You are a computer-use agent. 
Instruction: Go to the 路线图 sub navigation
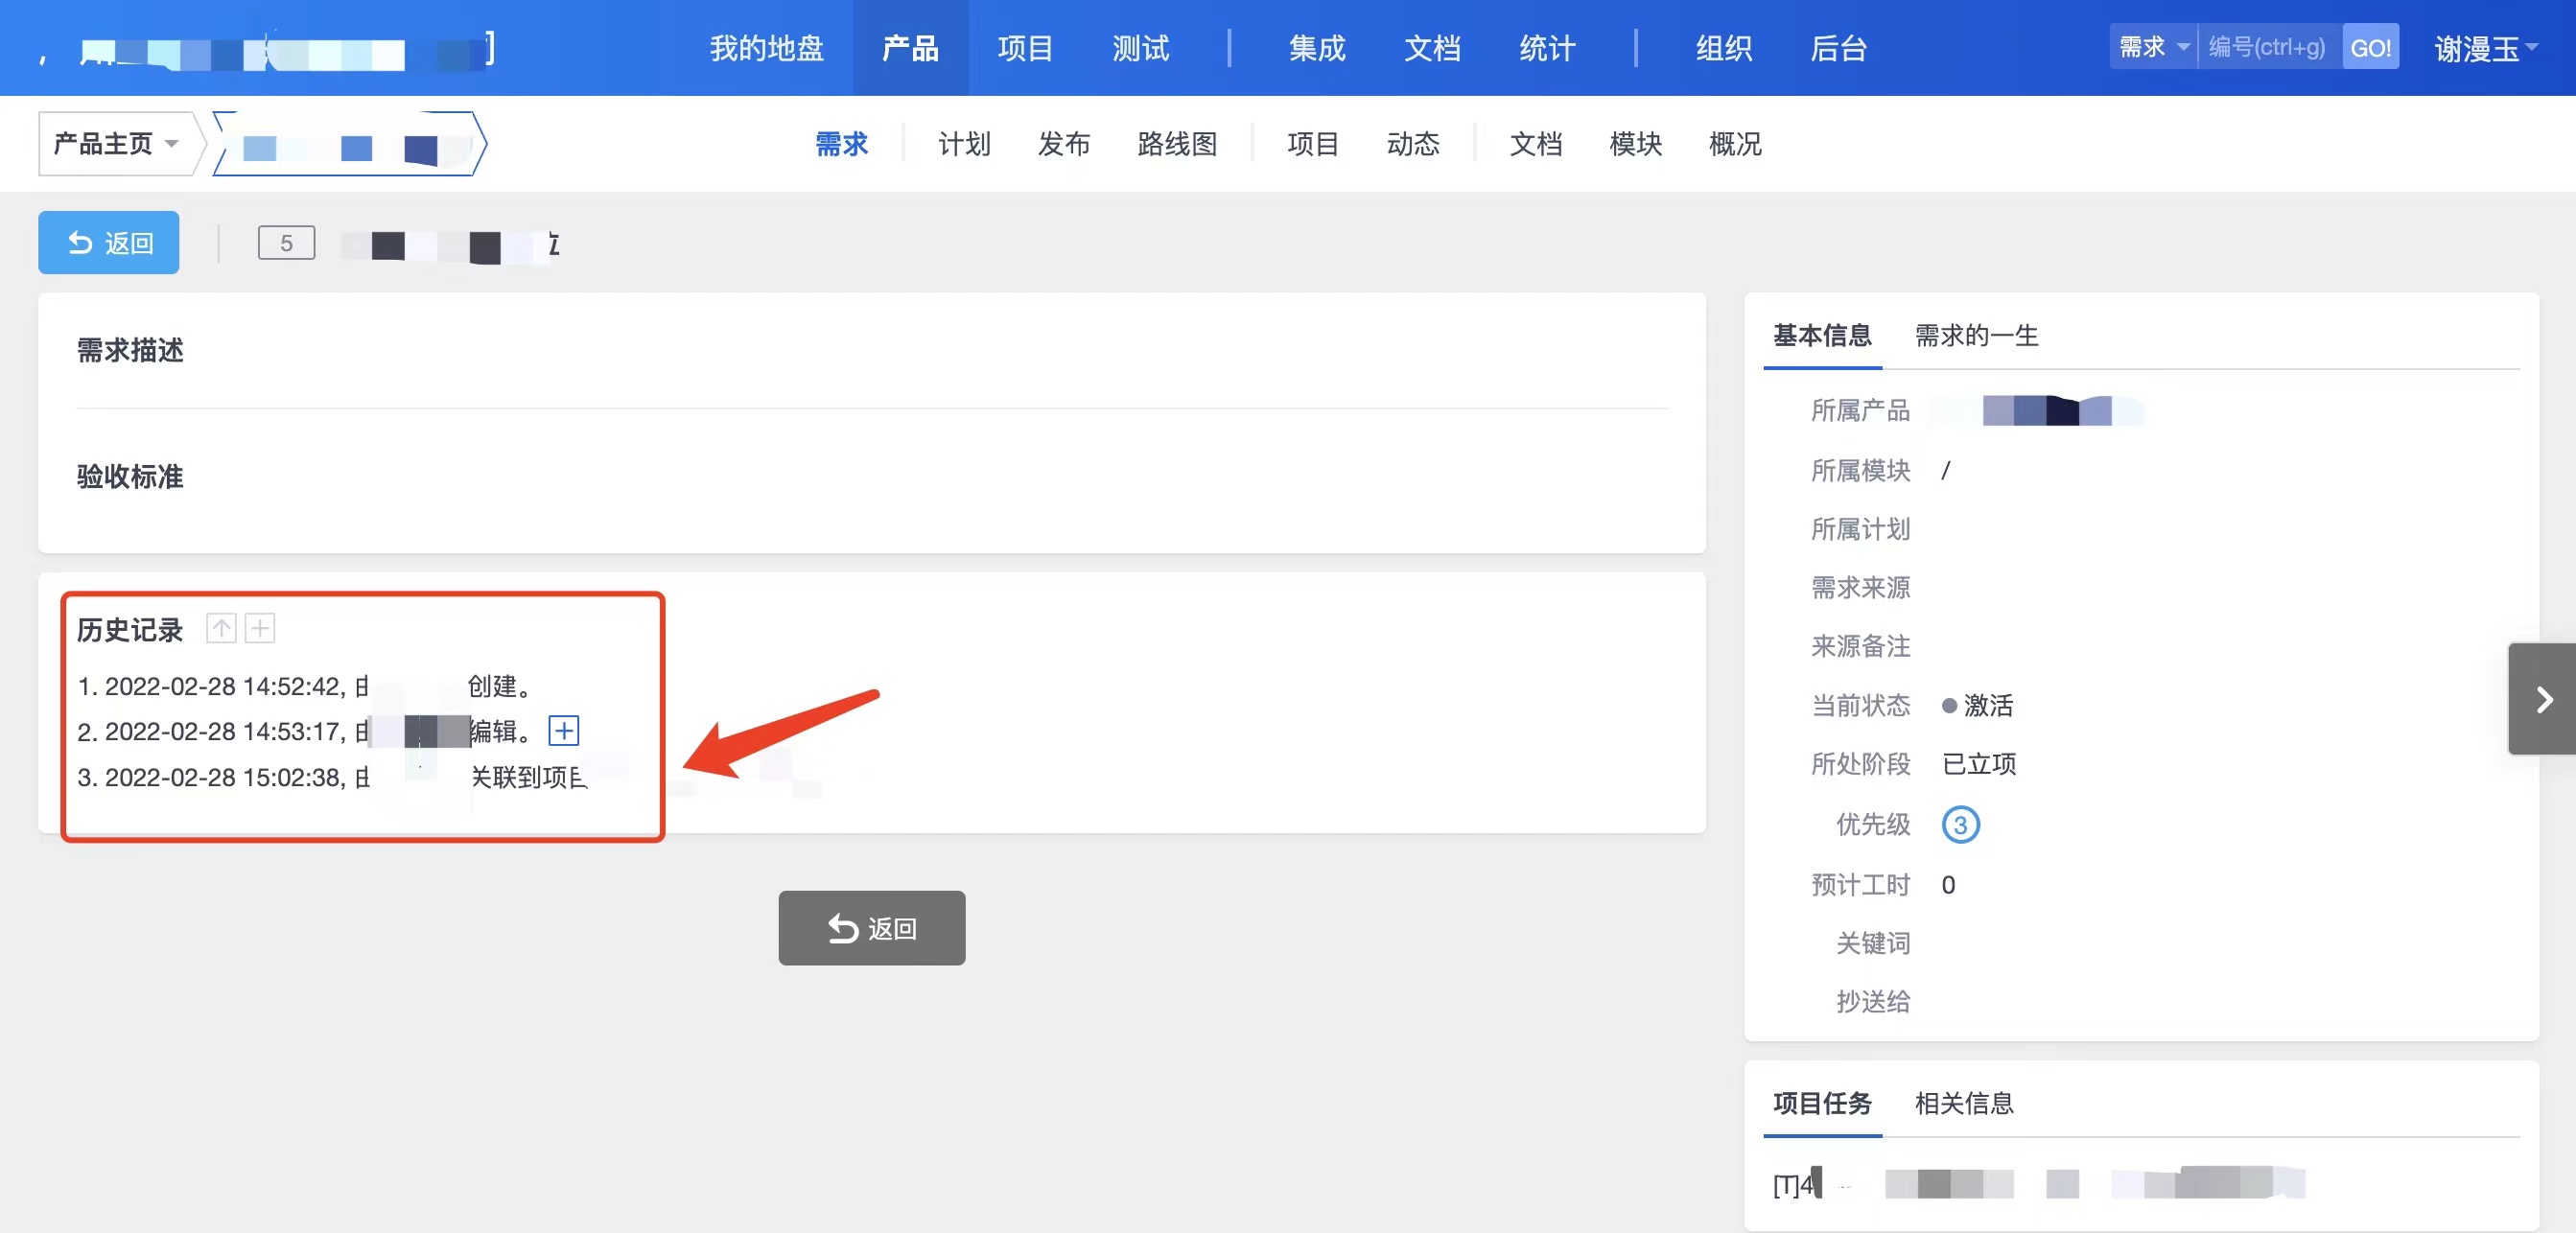pos(1177,144)
